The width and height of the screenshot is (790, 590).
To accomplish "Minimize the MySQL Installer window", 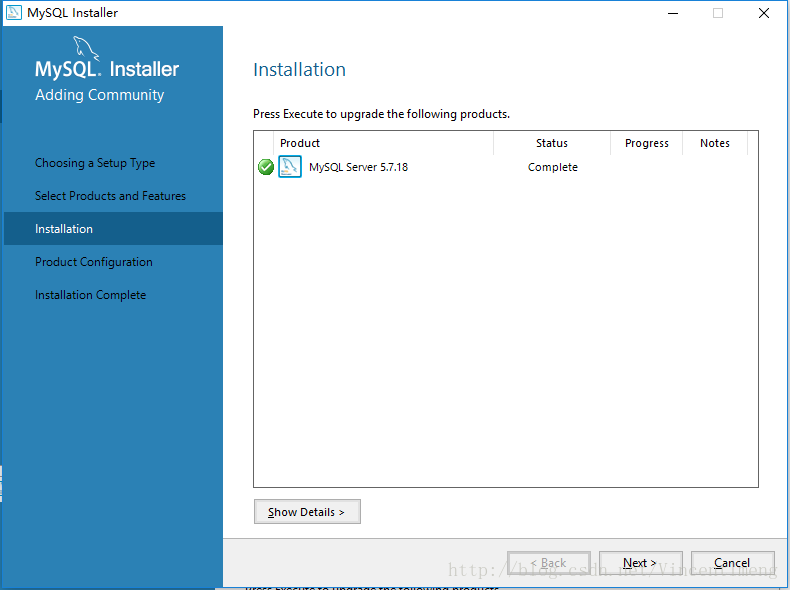I will [x=671, y=13].
